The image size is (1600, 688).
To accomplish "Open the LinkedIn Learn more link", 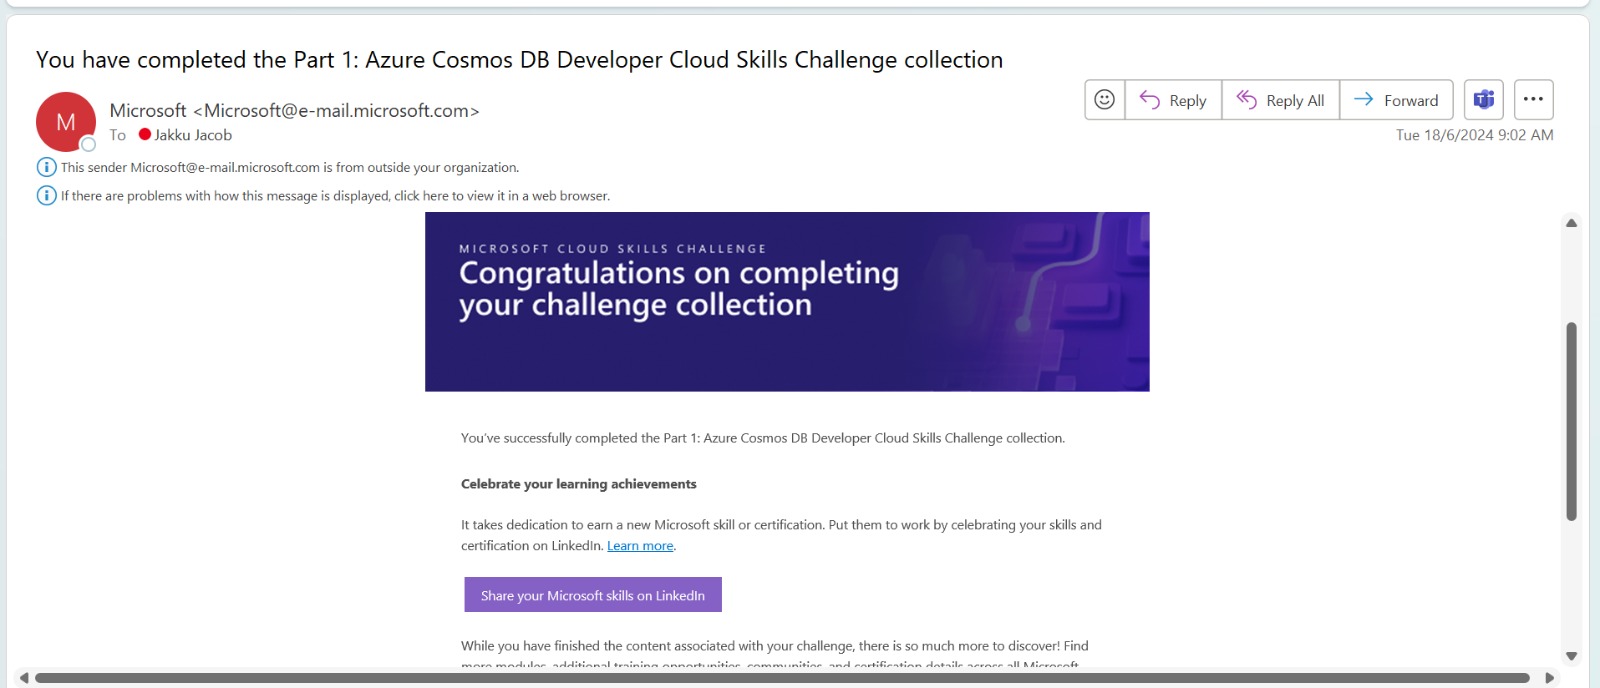I will 640,546.
